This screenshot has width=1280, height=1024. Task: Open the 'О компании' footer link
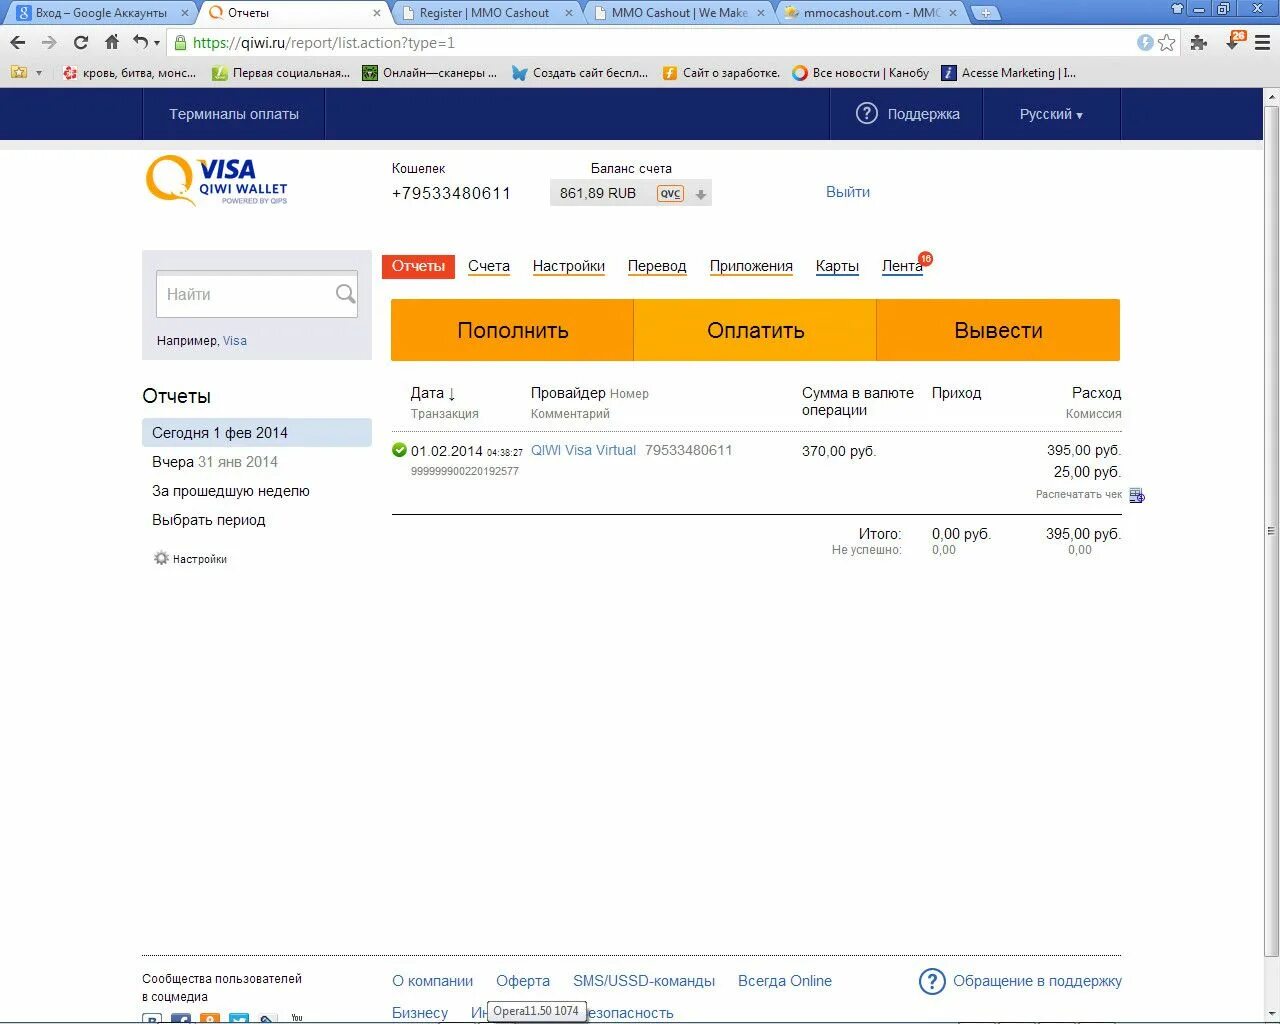click(432, 981)
